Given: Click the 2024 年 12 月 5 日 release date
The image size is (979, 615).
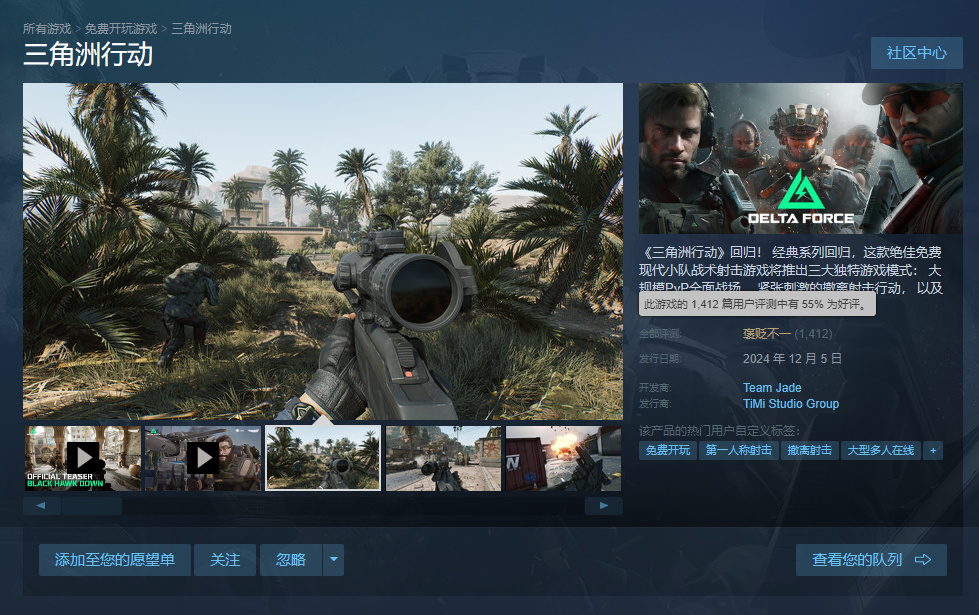Looking at the screenshot, I should (x=792, y=359).
